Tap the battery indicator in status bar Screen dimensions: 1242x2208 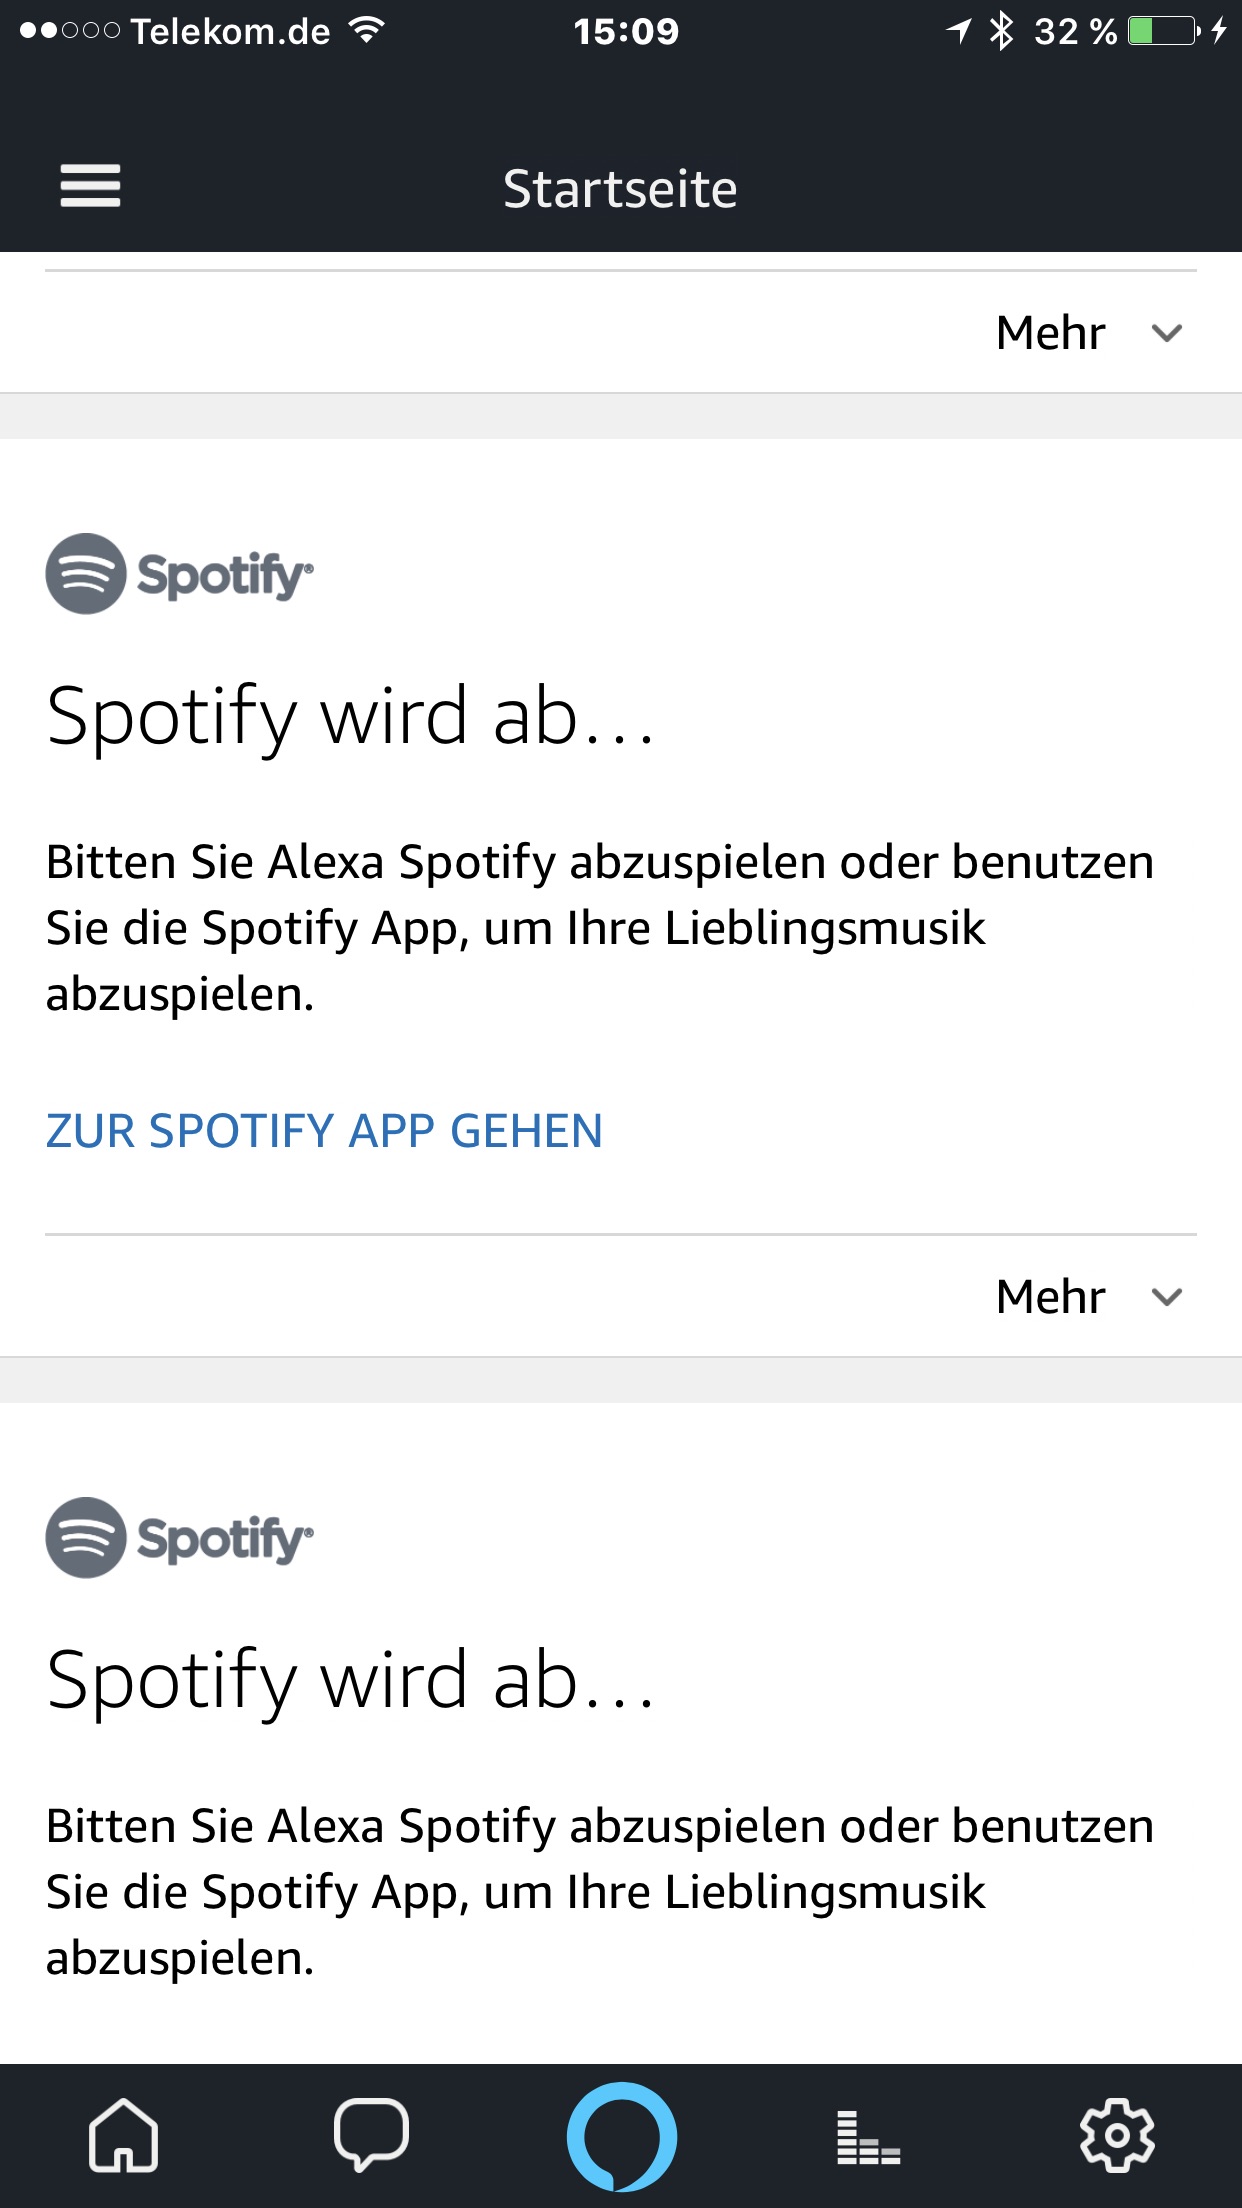point(1163,31)
